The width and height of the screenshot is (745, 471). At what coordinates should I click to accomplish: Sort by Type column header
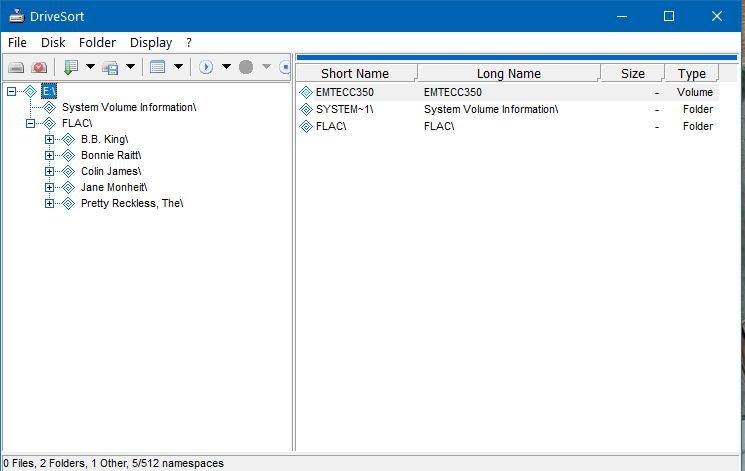click(x=692, y=74)
